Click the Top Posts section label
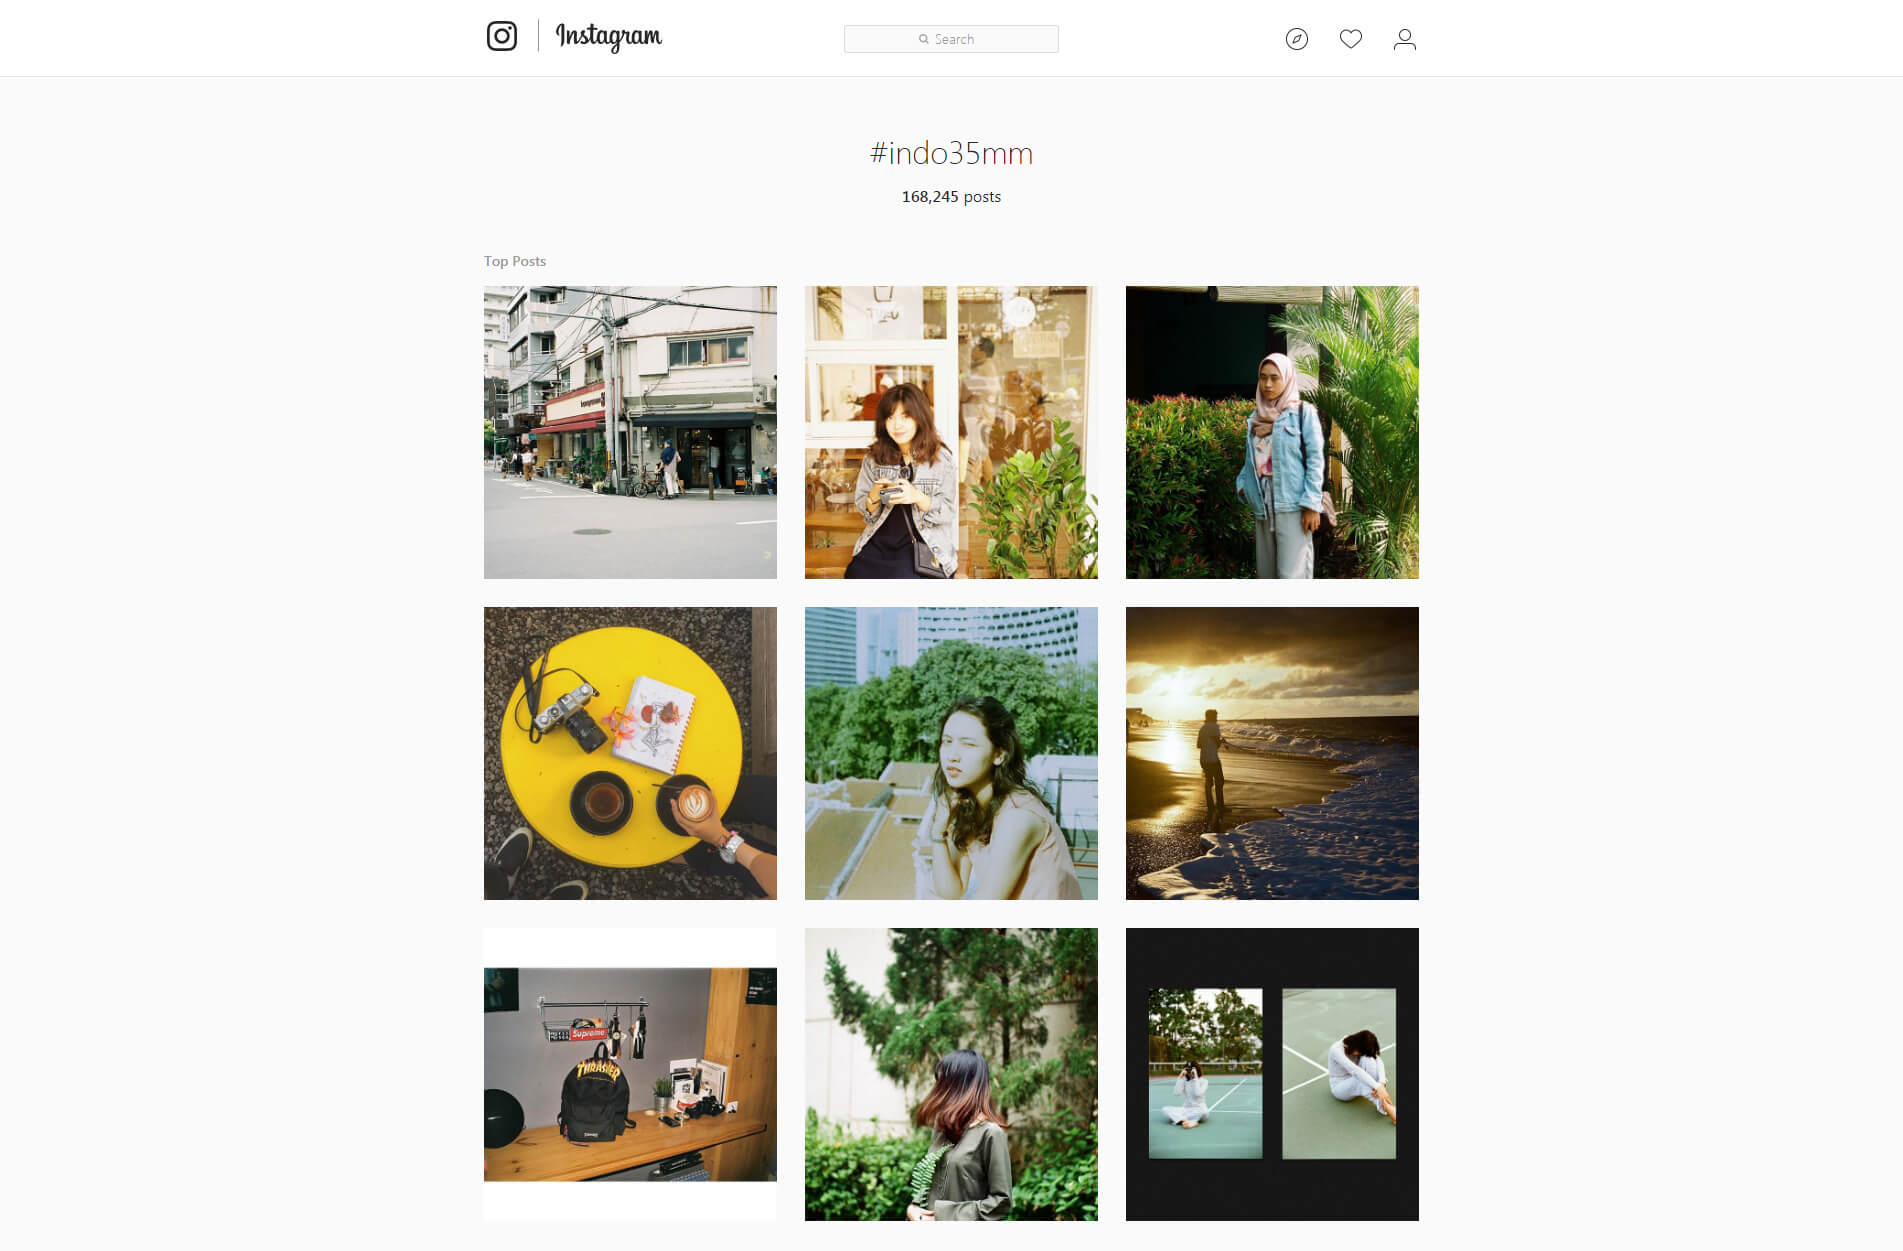1903x1251 pixels. click(515, 261)
